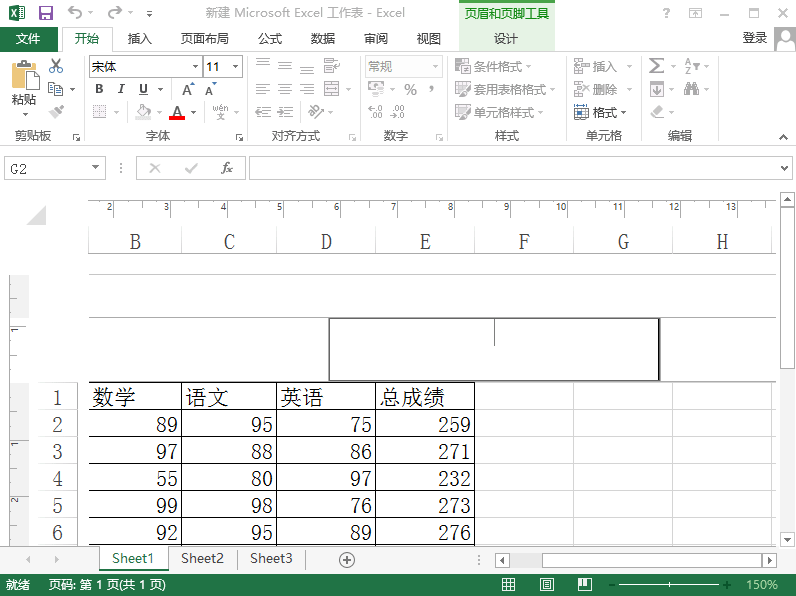
Task: Click the Format Painter brush icon
Action: point(56,112)
